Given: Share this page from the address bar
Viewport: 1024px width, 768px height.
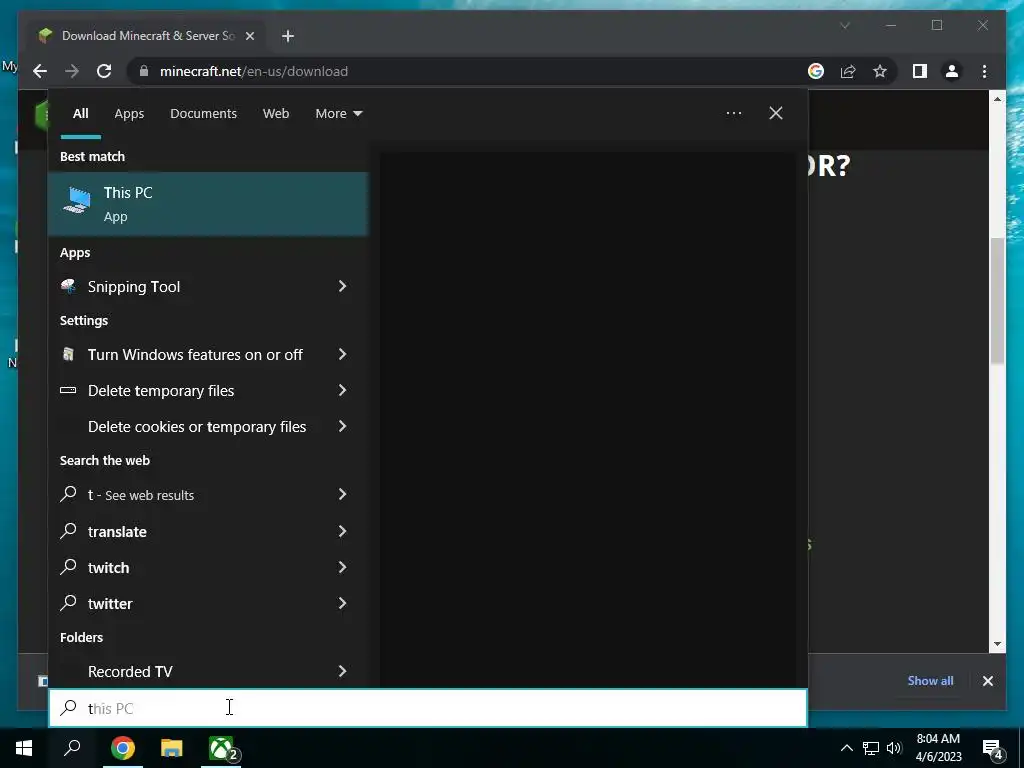Looking at the screenshot, I should pyautogui.click(x=848, y=71).
